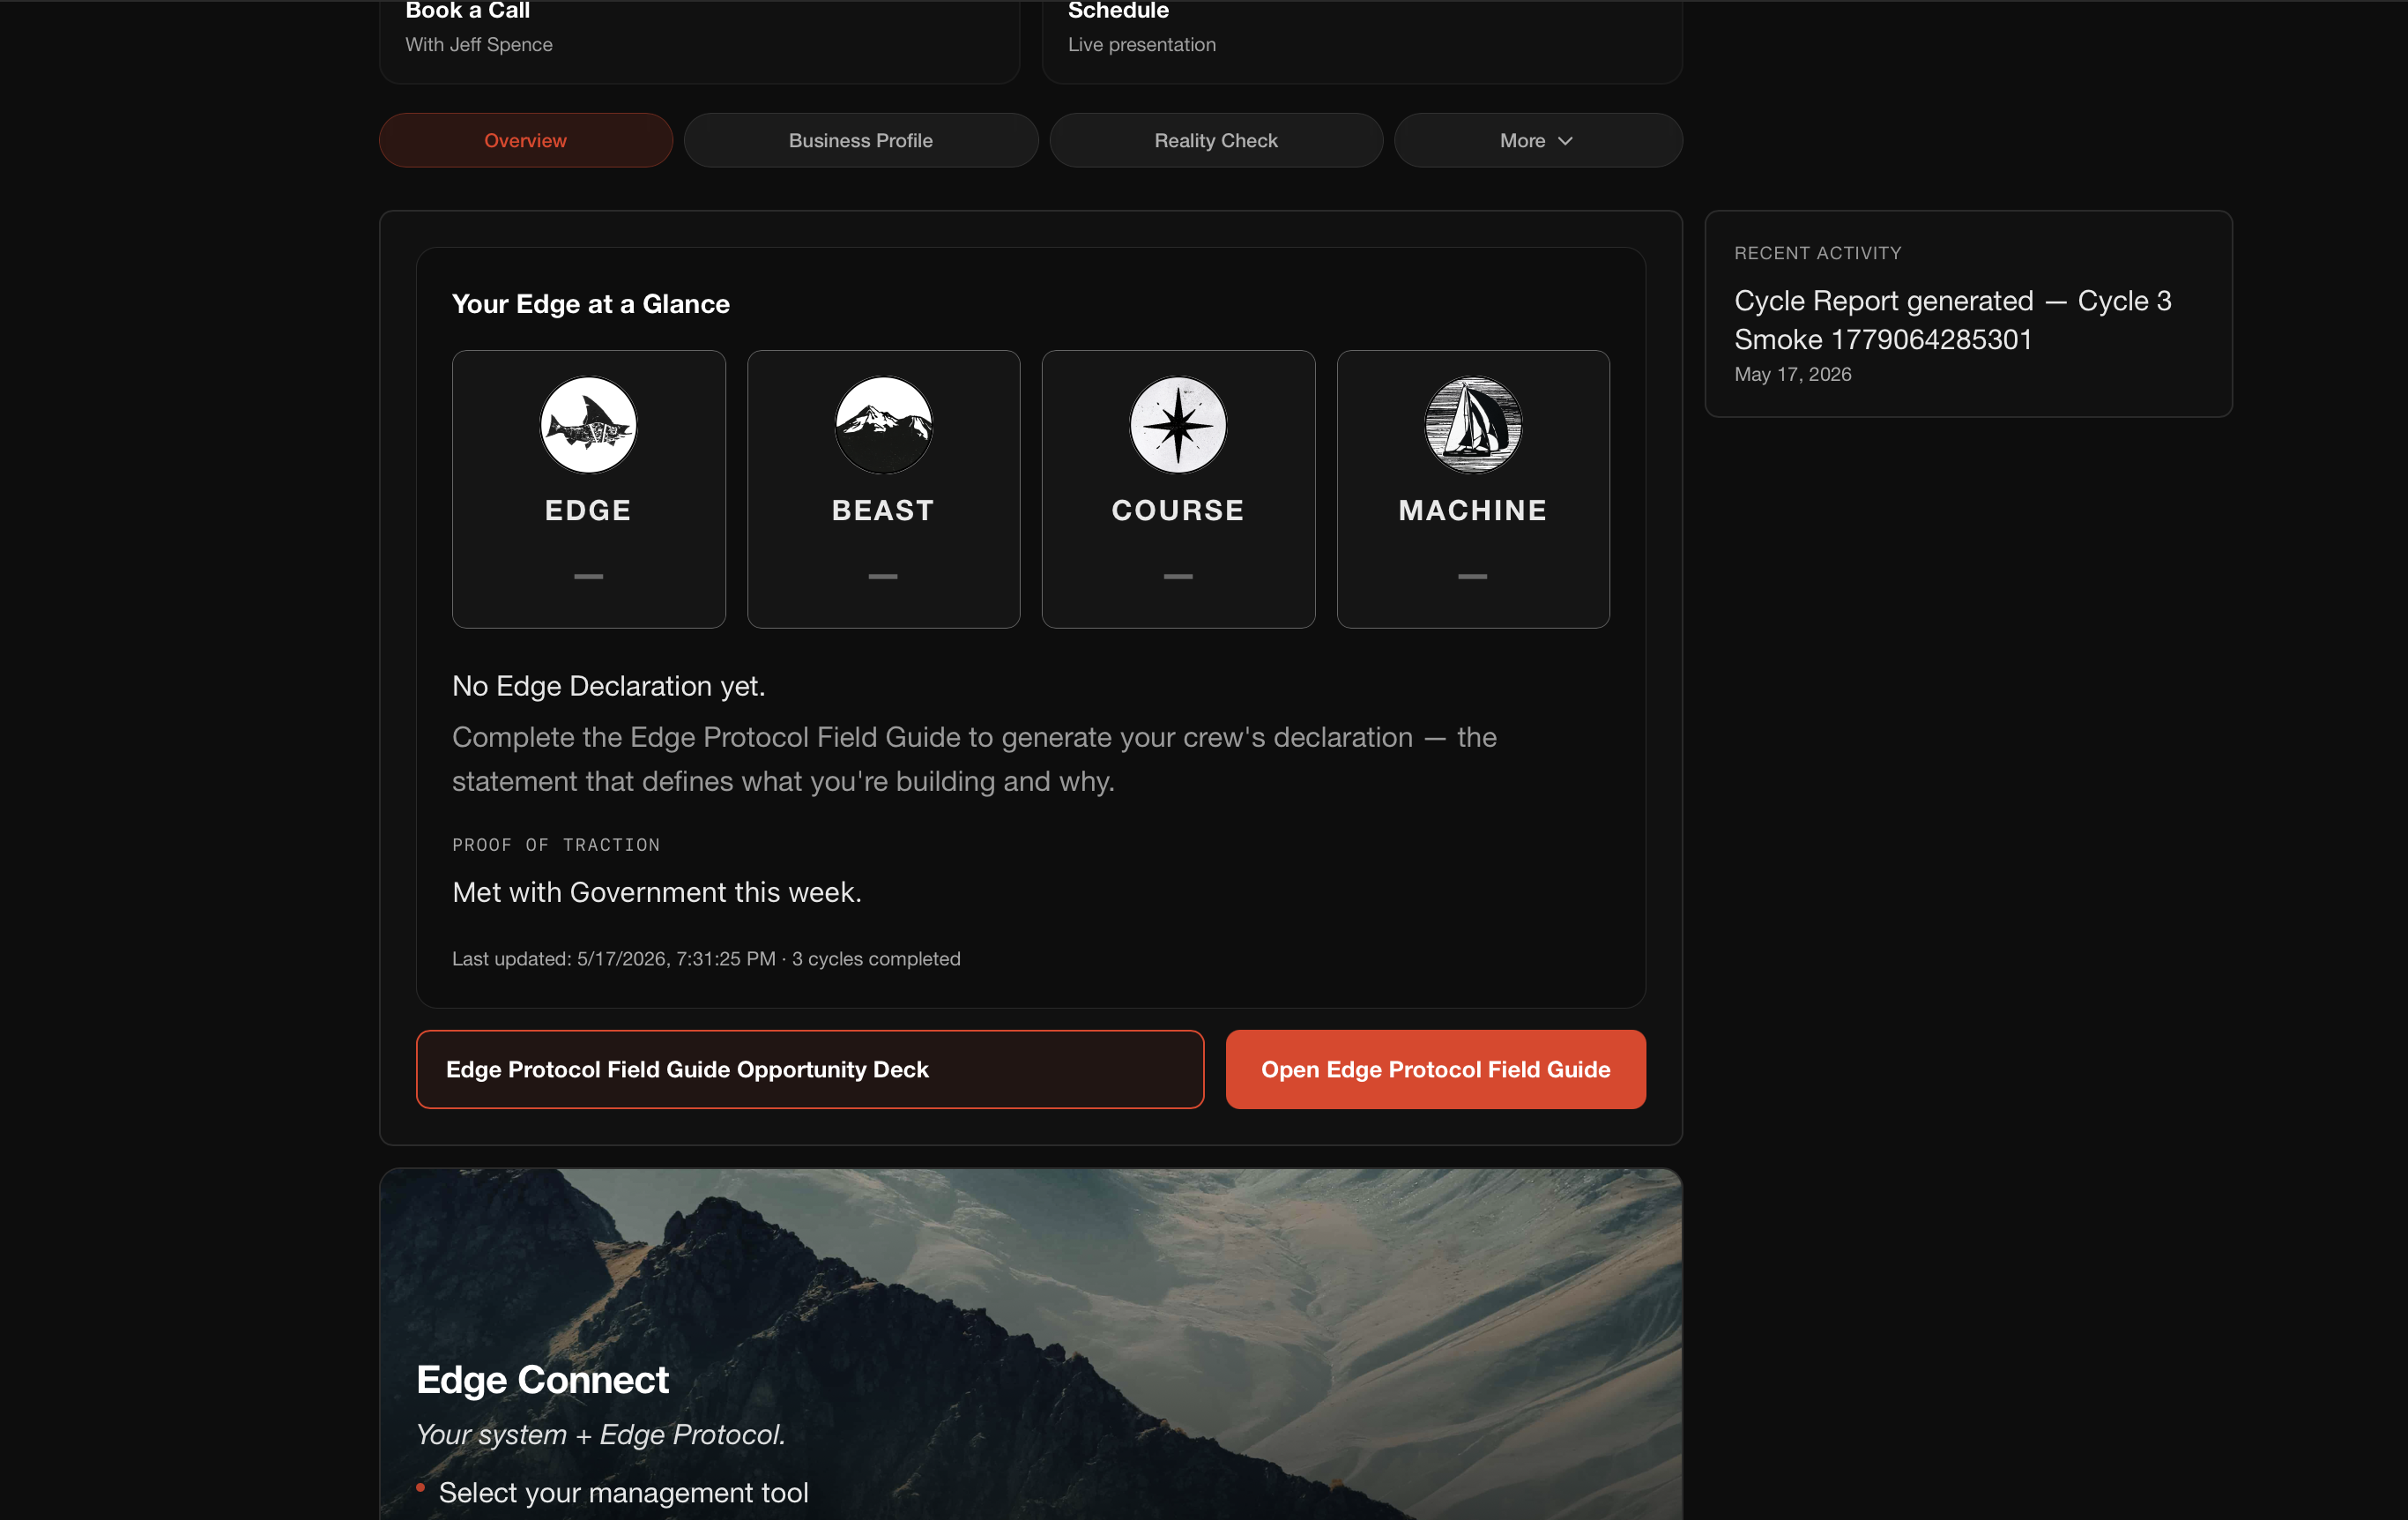The image size is (2408, 1520).
Task: Click 'Your system + Edge Protocol.' tagline
Action: point(600,1434)
